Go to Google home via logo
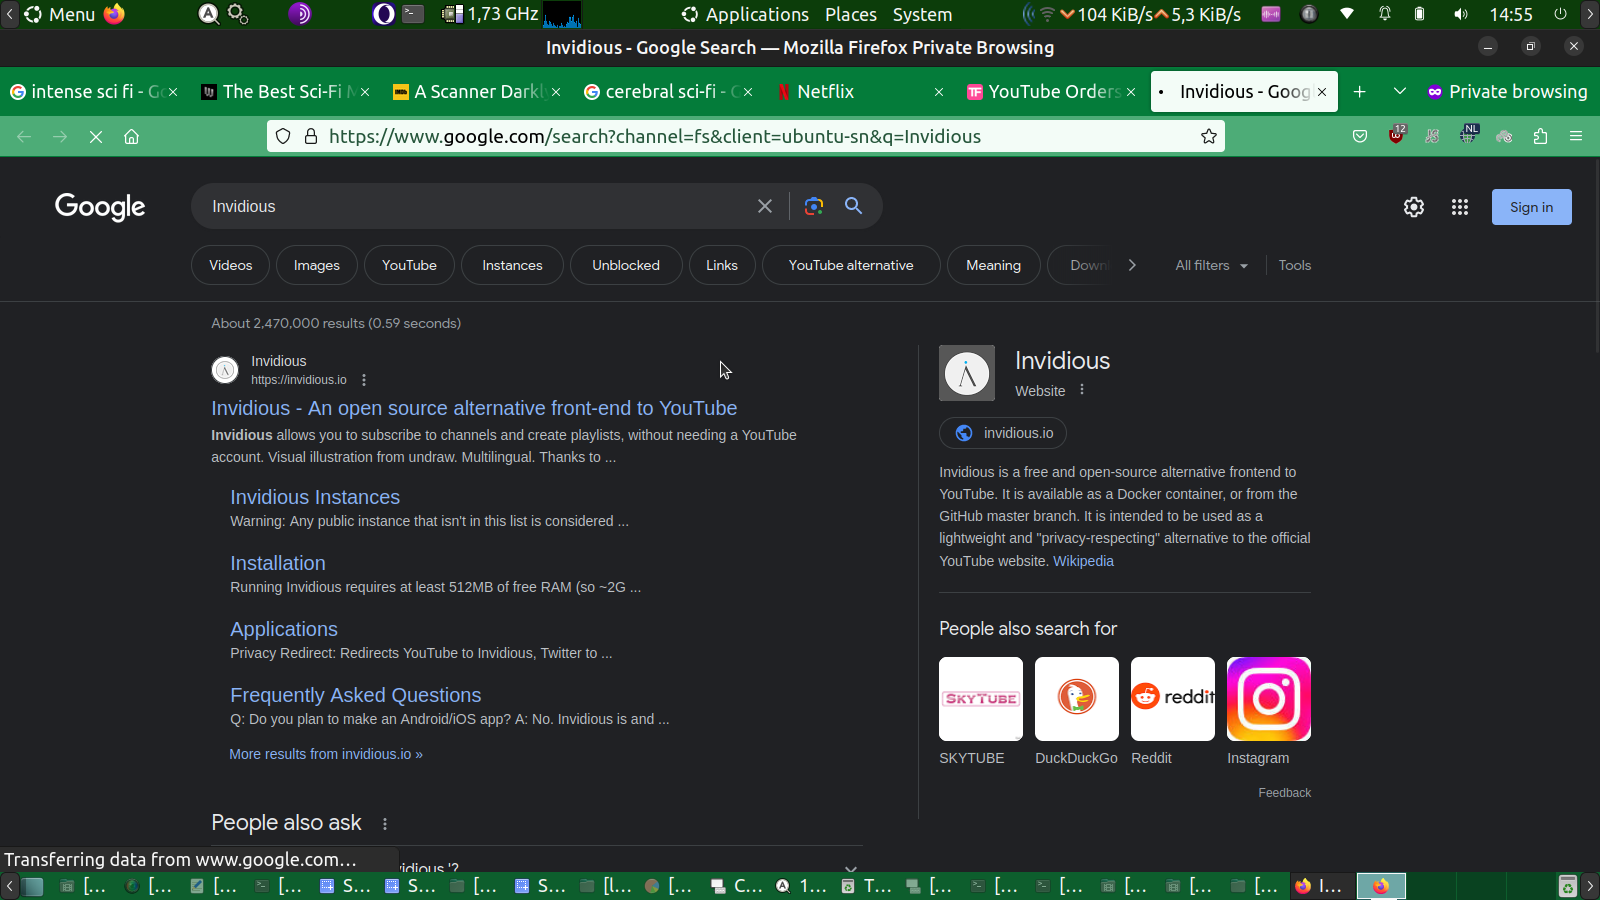Viewport: 1600px width, 900px height. coord(100,206)
